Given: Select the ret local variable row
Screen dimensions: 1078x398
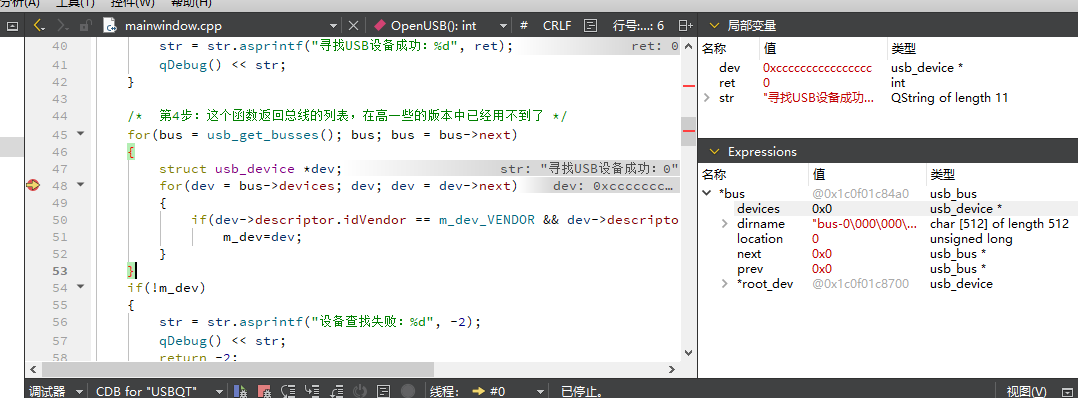Looking at the screenshot, I should coord(888,83).
